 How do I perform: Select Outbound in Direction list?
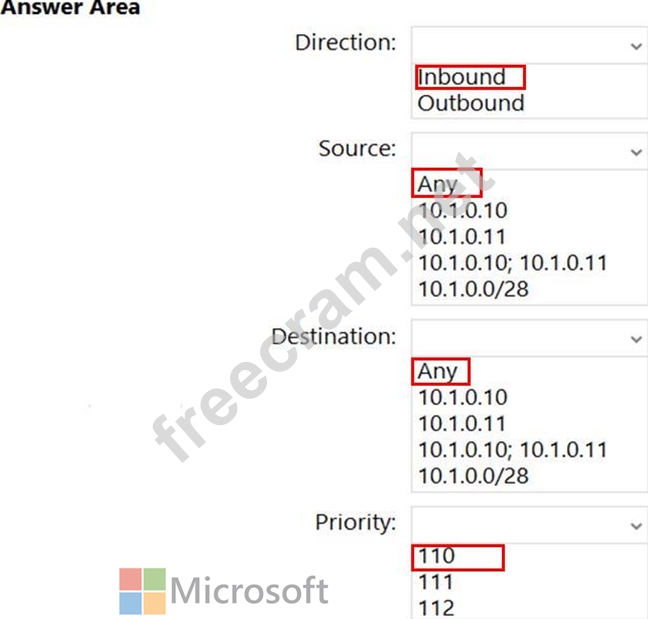[x=470, y=103]
